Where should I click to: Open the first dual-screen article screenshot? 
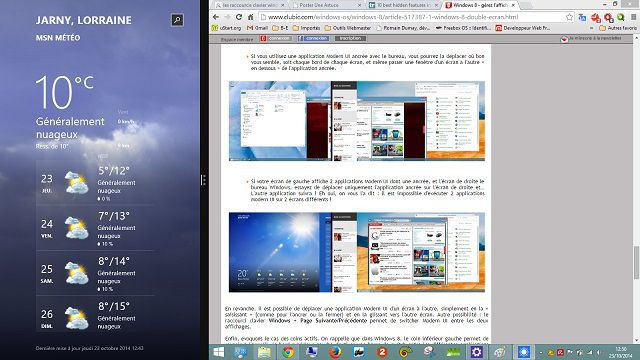pos(357,121)
